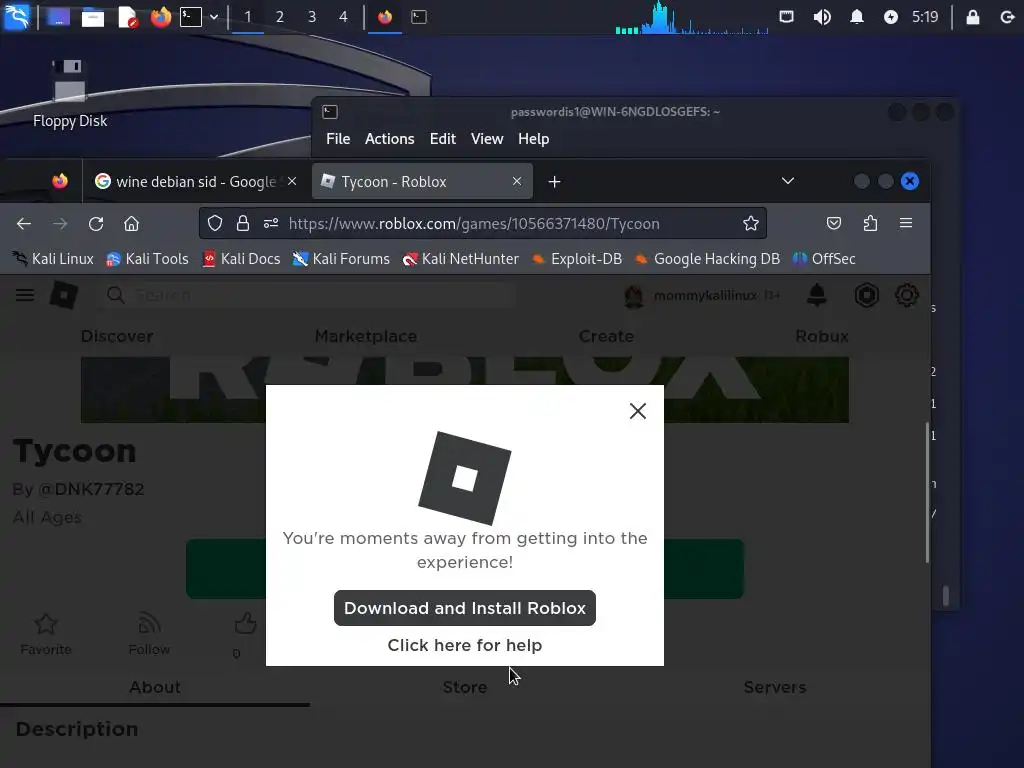
Task: Launch Firefox from the panel launcher
Action: point(161,17)
